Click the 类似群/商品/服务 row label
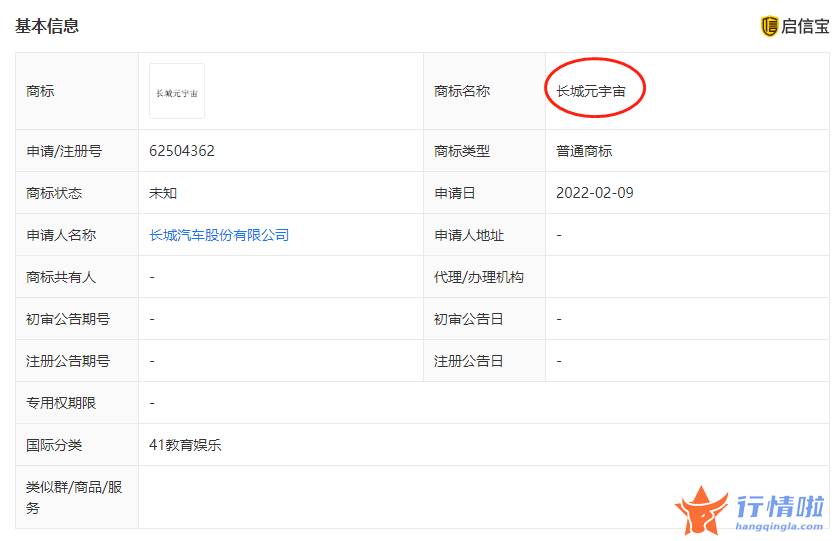This screenshot has height=541, width=840. (x=74, y=497)
